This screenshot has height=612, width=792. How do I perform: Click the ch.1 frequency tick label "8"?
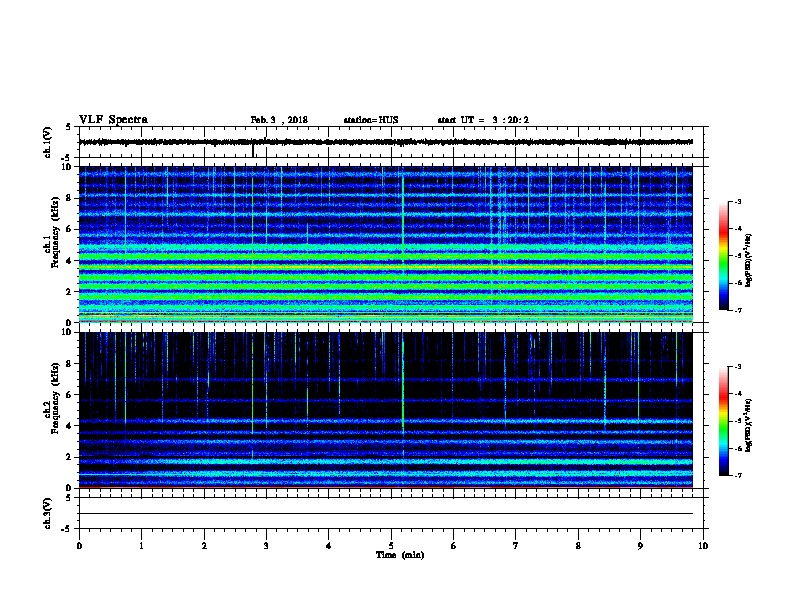69,198
